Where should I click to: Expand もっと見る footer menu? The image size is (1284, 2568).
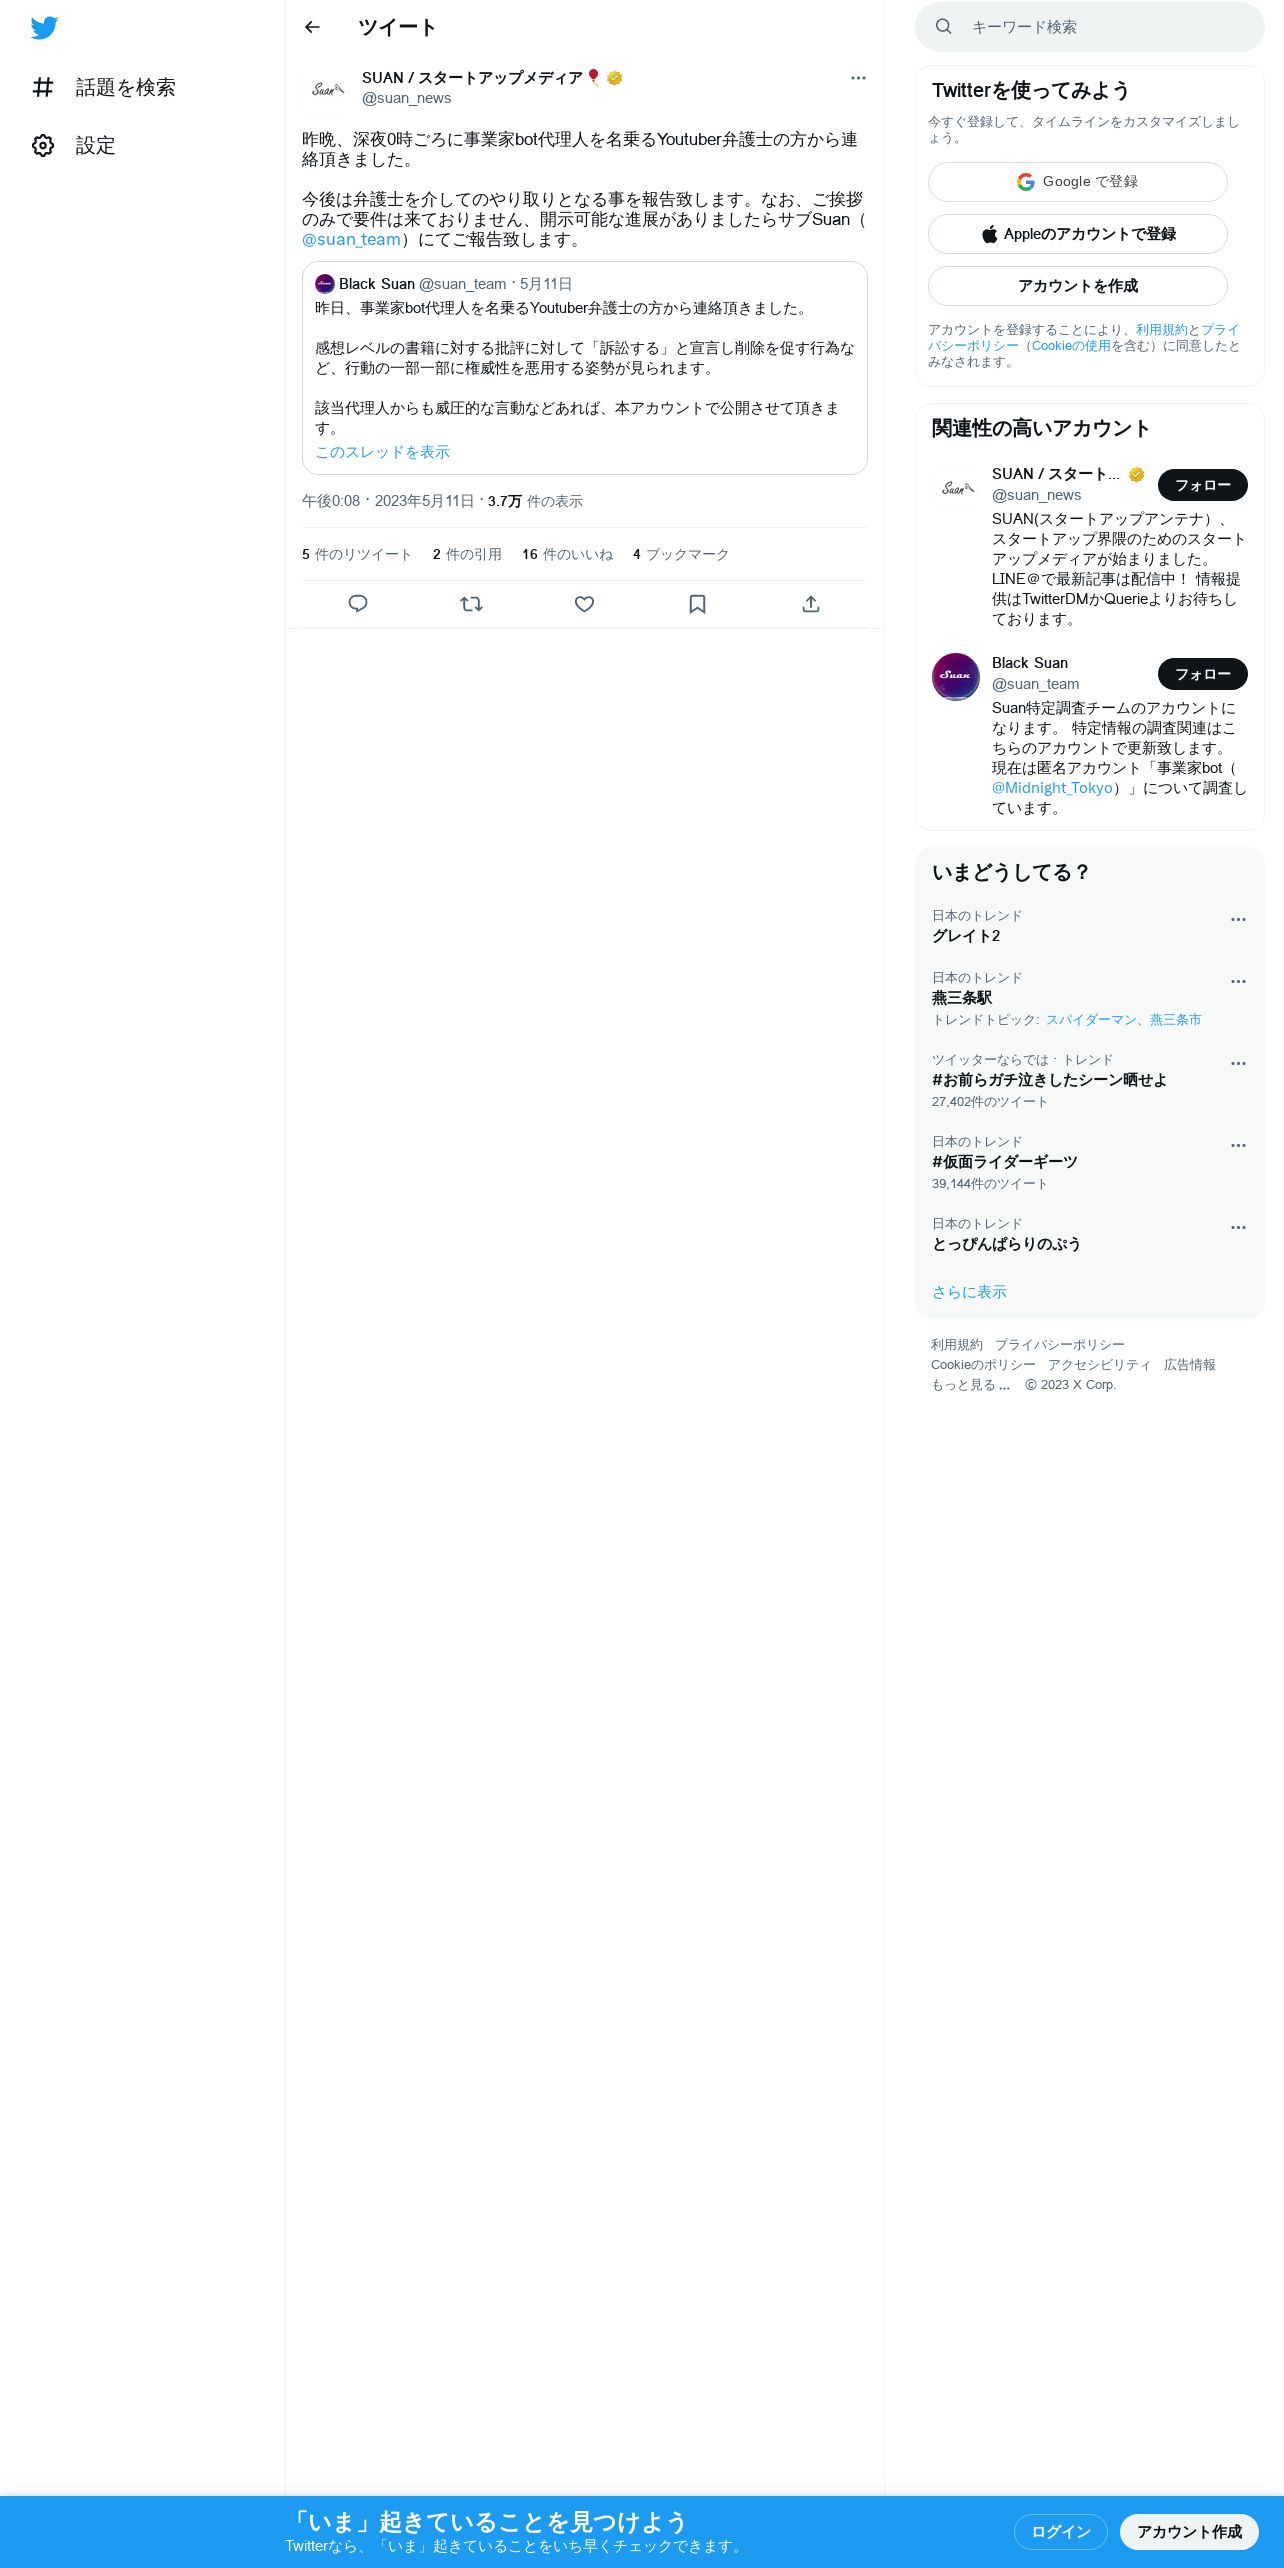coord(971,1385)
